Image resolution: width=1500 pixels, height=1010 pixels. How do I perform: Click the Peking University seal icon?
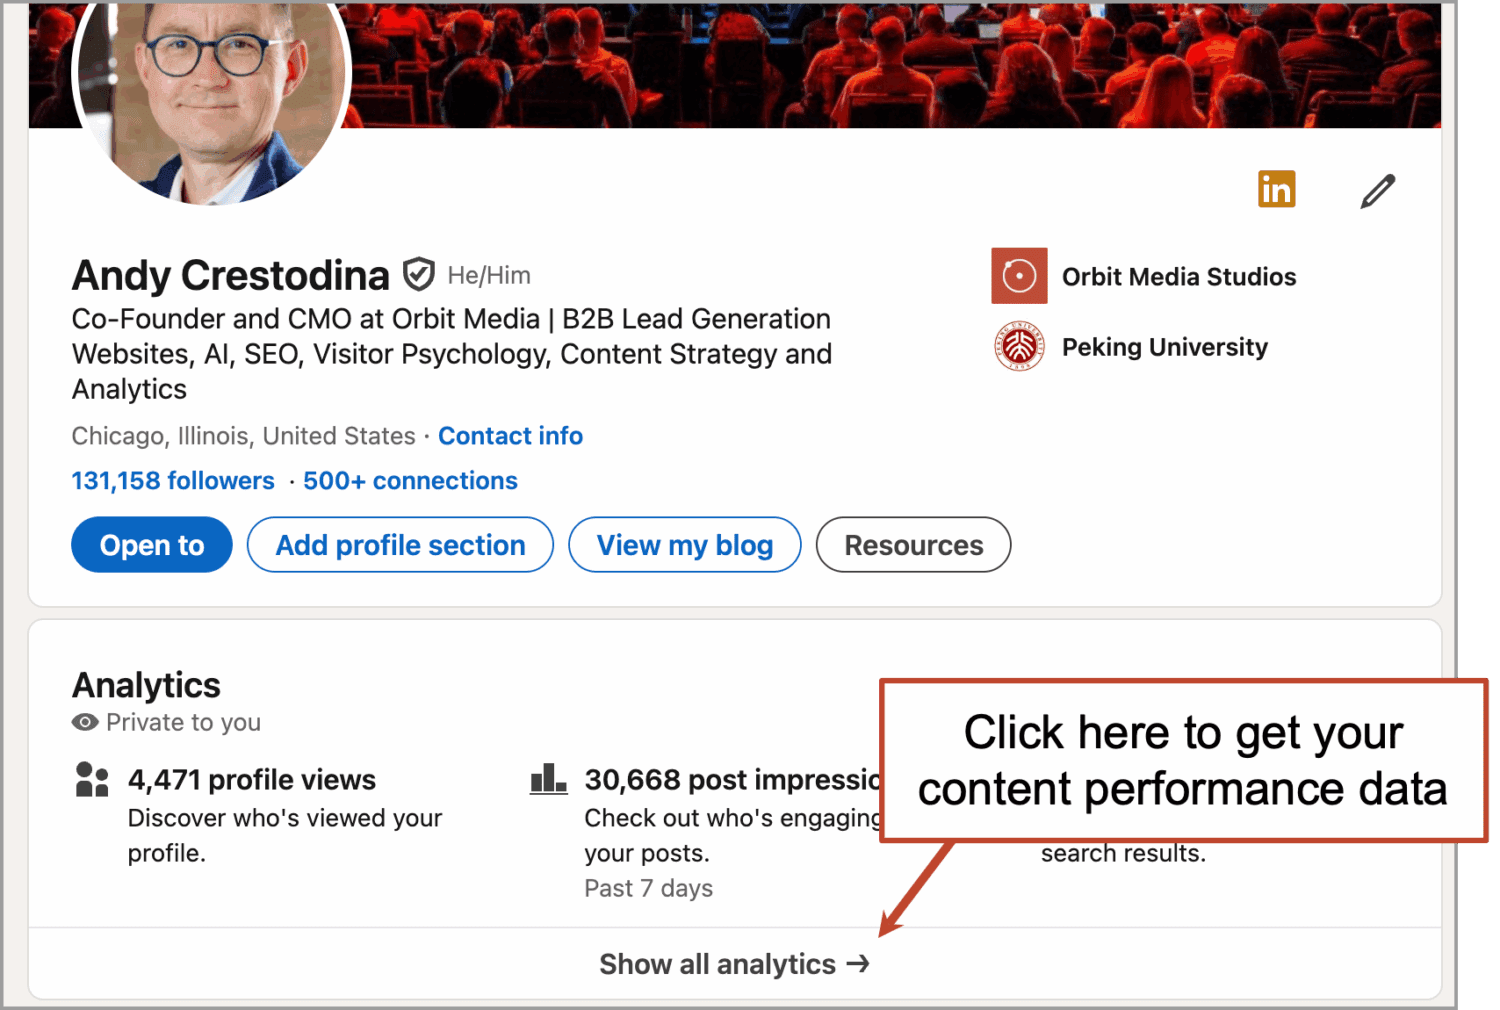(x=1019, y=347)
